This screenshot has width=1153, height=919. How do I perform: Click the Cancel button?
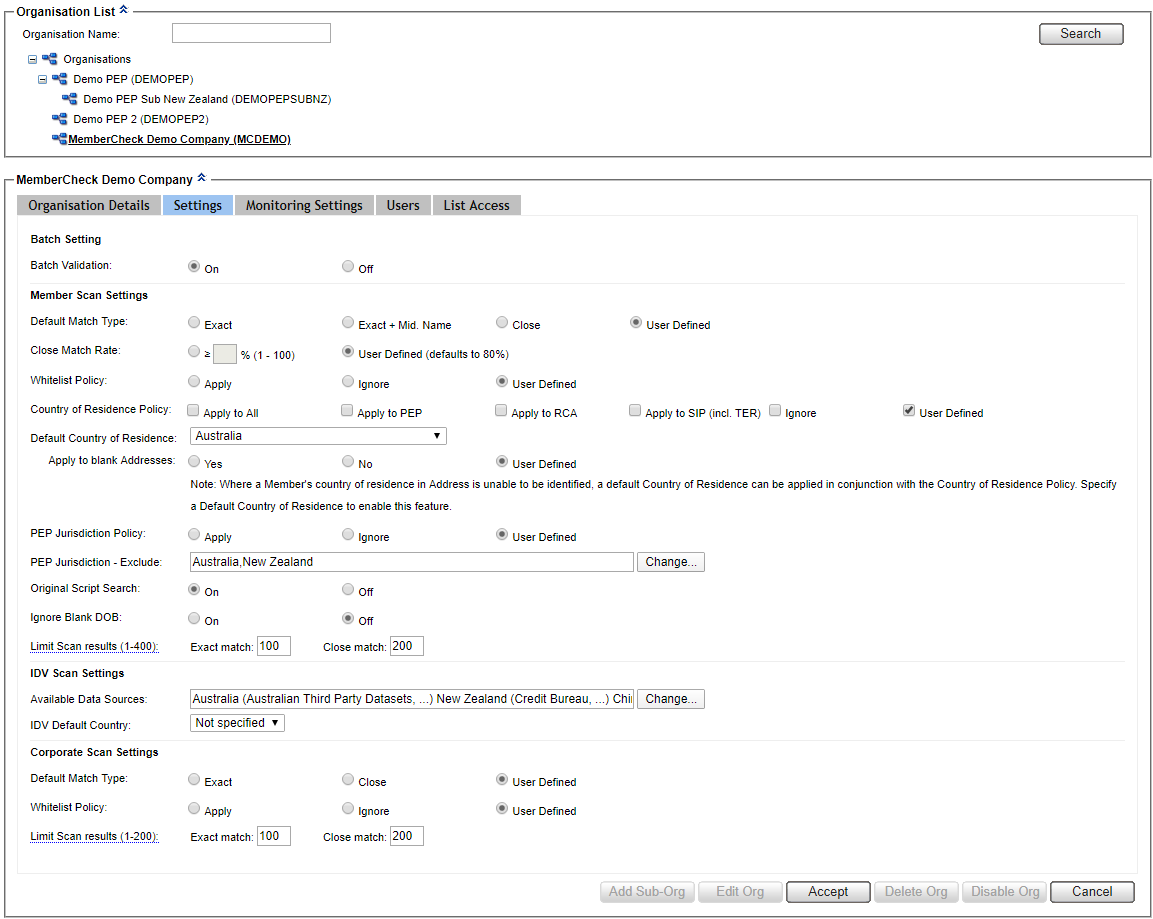click(x=1092, y=892)
